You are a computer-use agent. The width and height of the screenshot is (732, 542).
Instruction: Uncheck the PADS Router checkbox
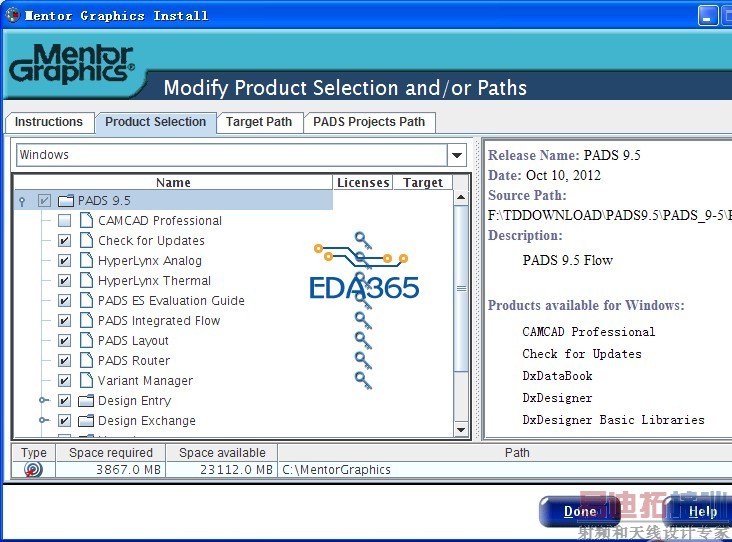pos(64,360)
